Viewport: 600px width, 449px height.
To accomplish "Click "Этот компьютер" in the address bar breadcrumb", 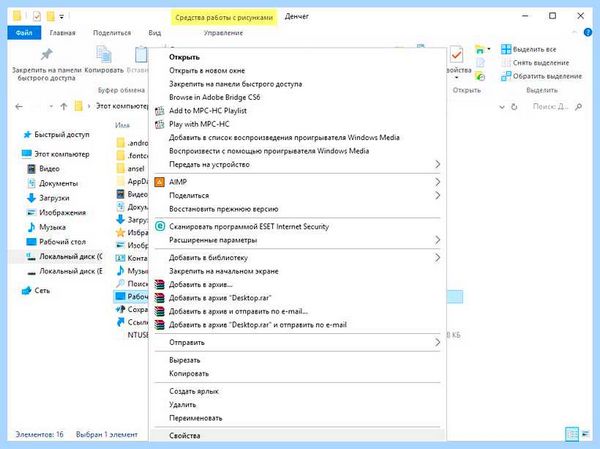I will [x=122, y=106].
